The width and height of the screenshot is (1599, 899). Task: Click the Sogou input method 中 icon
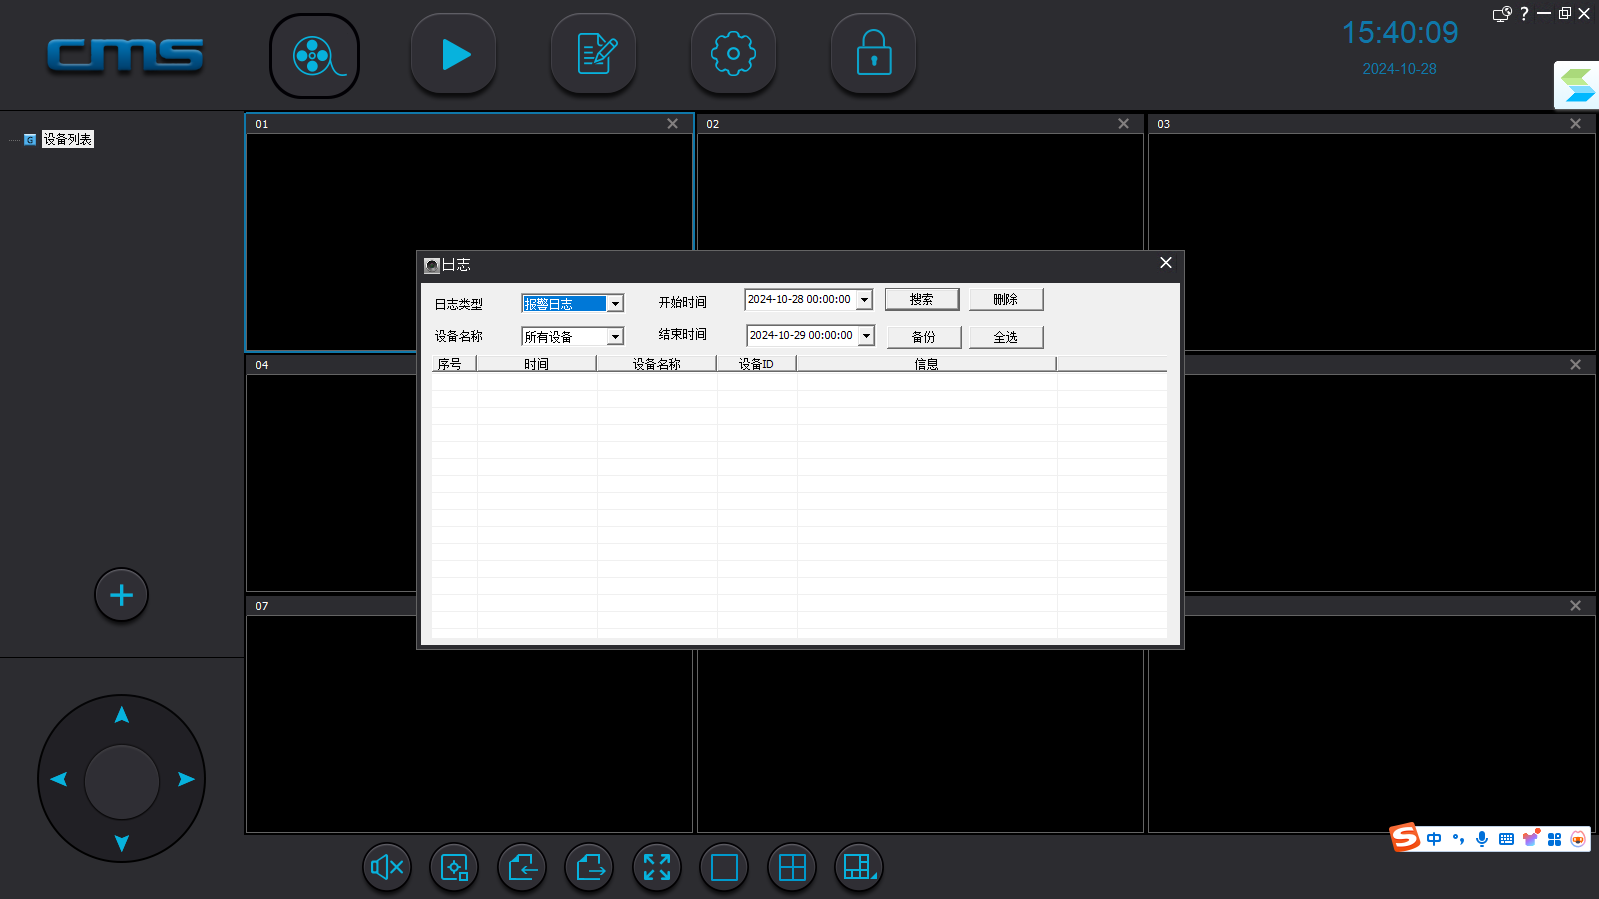click(x=1434, y=839)
